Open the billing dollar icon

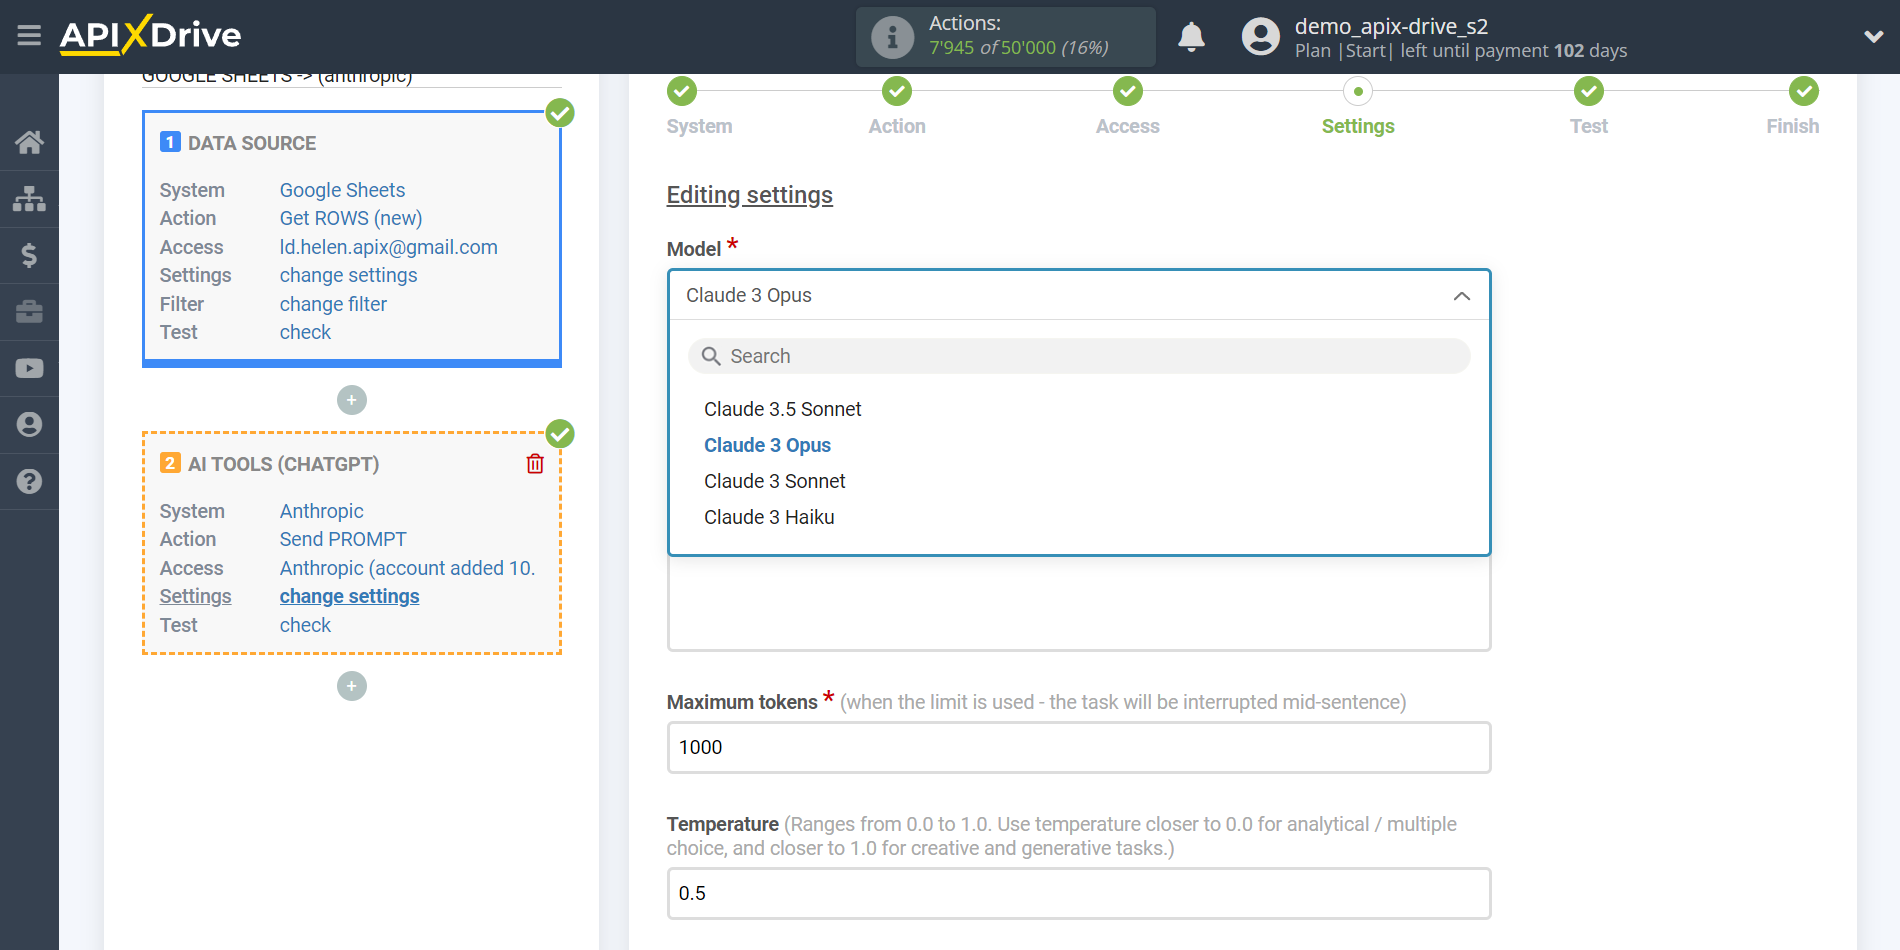tap(29, 255)
